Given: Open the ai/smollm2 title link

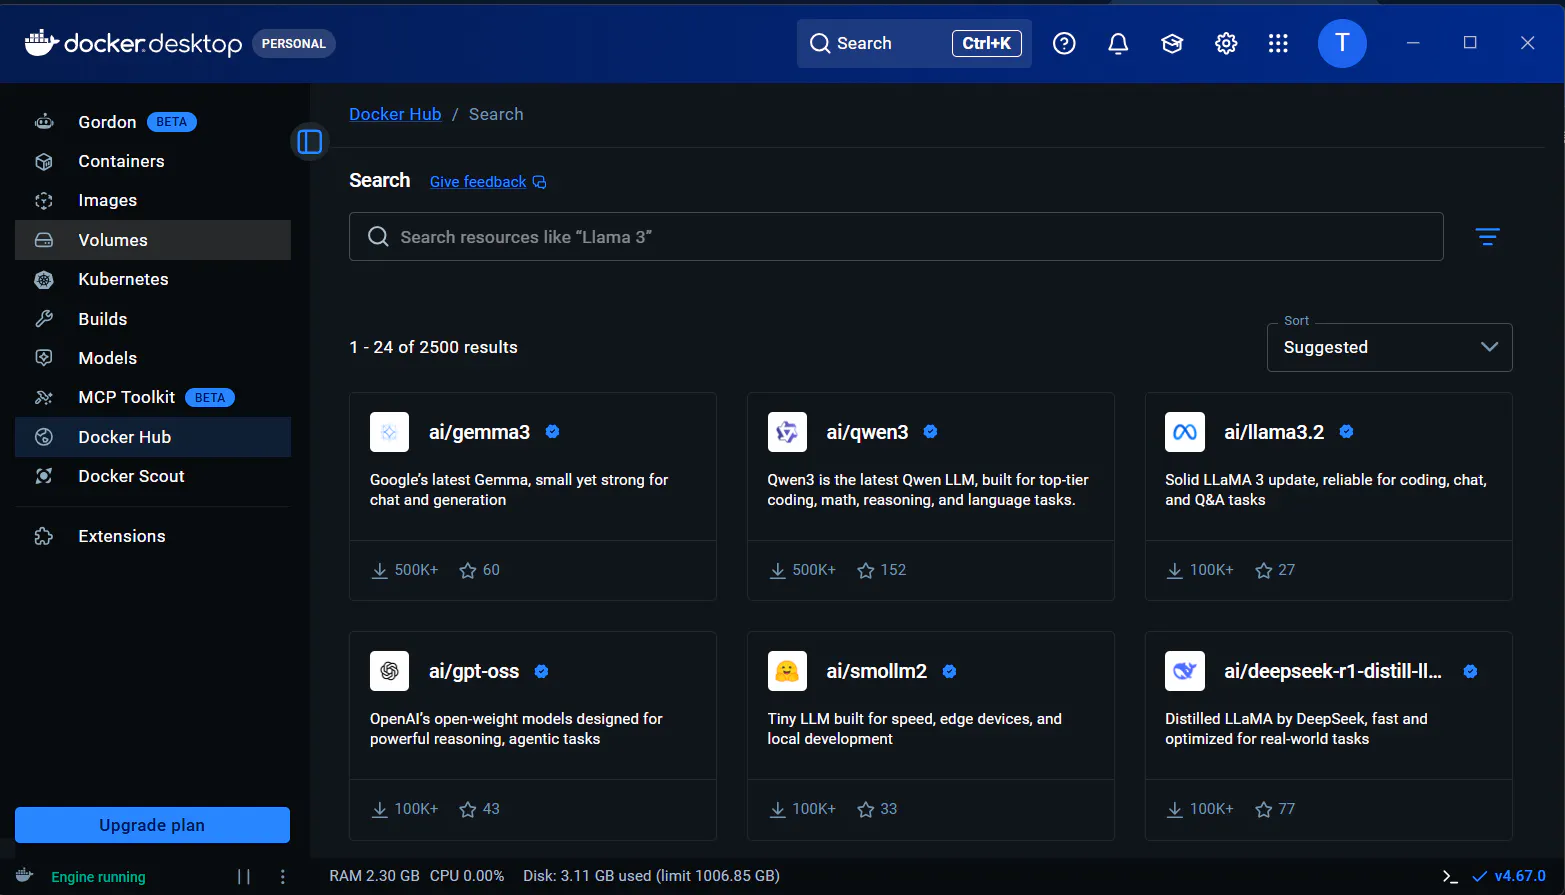Looking at the screenshot, I should click(x=877, y=671).
